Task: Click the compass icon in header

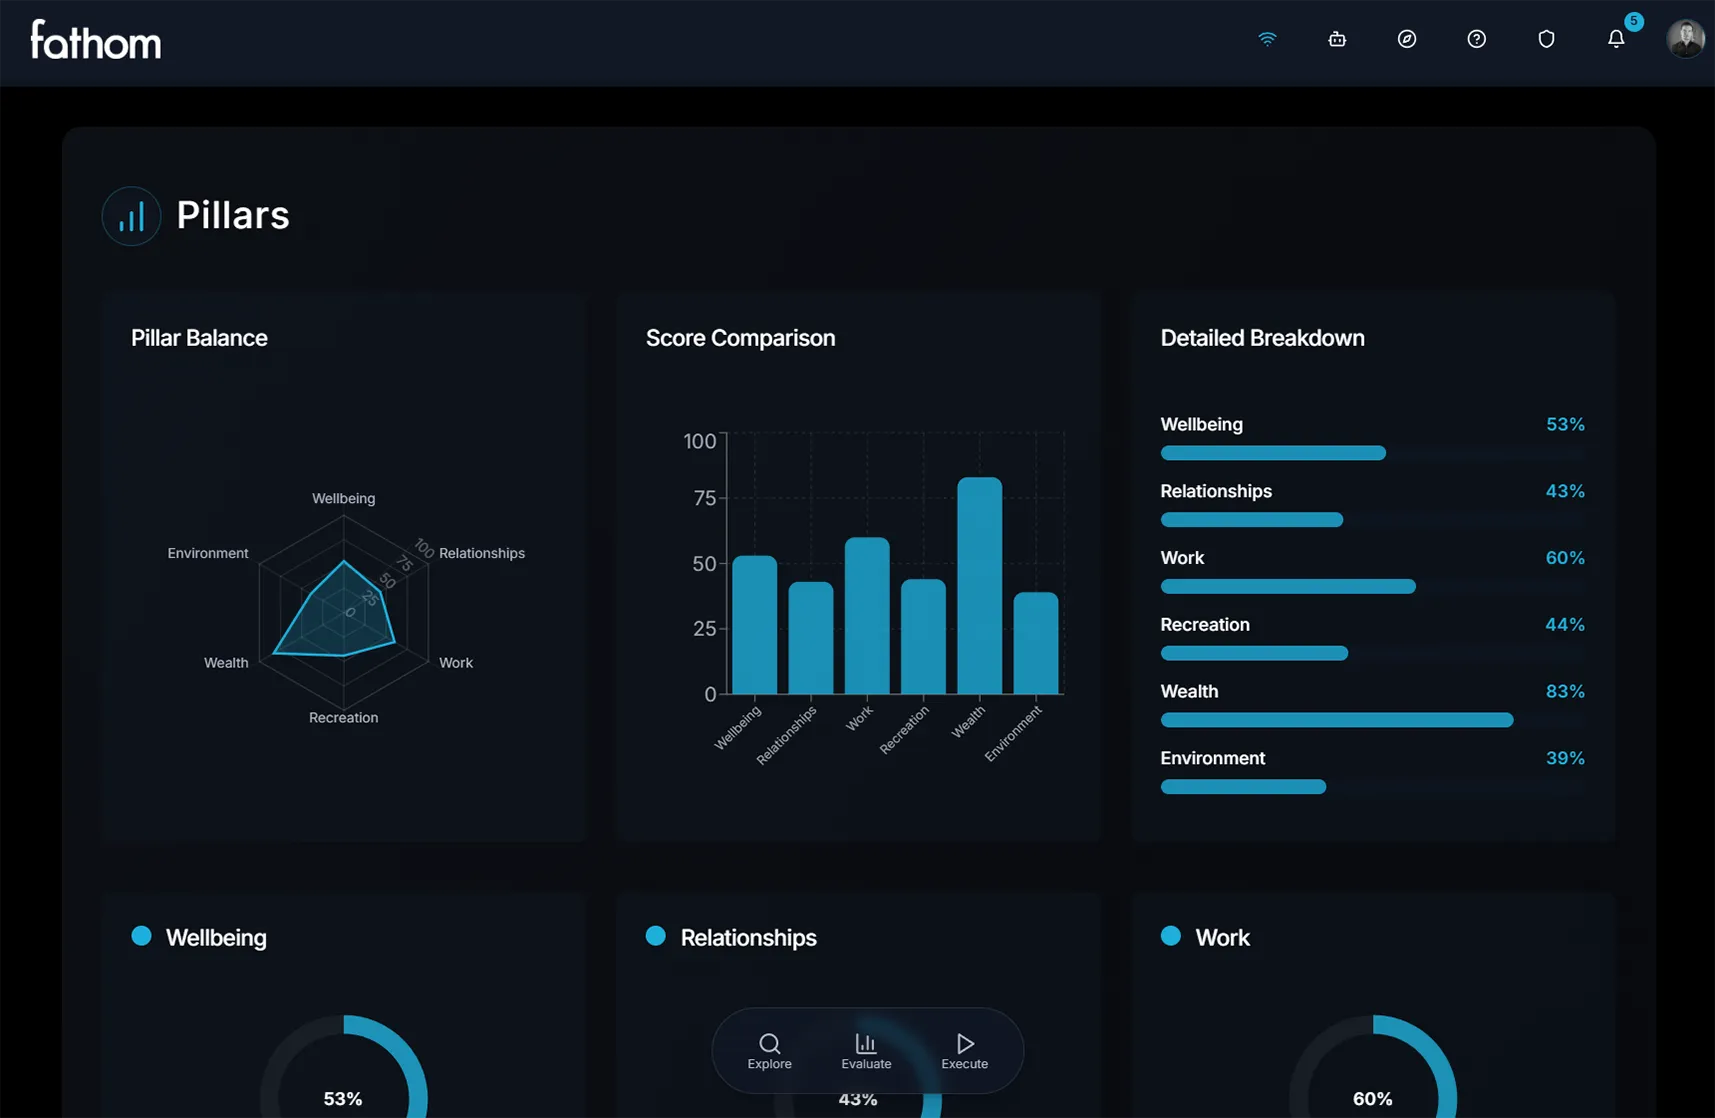Action: [x=1406, y=39]
